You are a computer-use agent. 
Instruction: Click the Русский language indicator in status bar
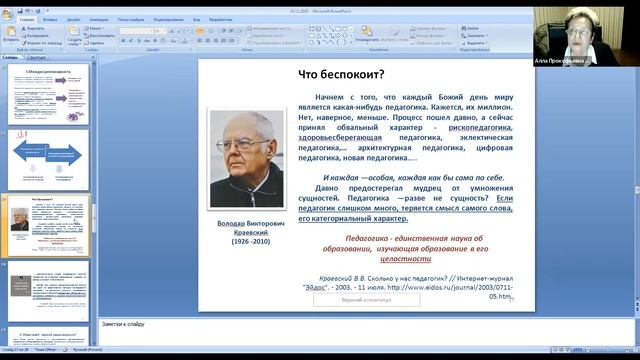87,350
